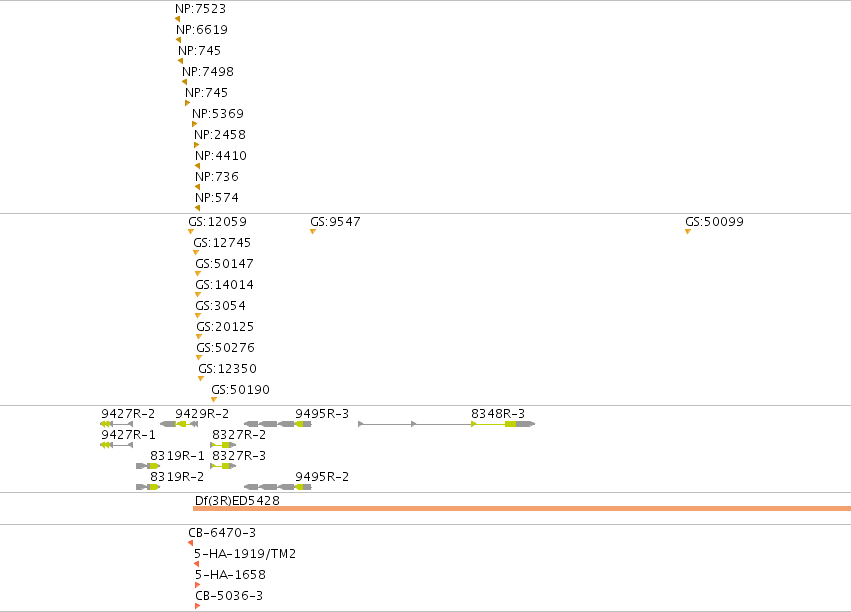Viewport: 851px width, 612px height.
Task: Click the GS:12059 label
Action: (x=217, y=222)
